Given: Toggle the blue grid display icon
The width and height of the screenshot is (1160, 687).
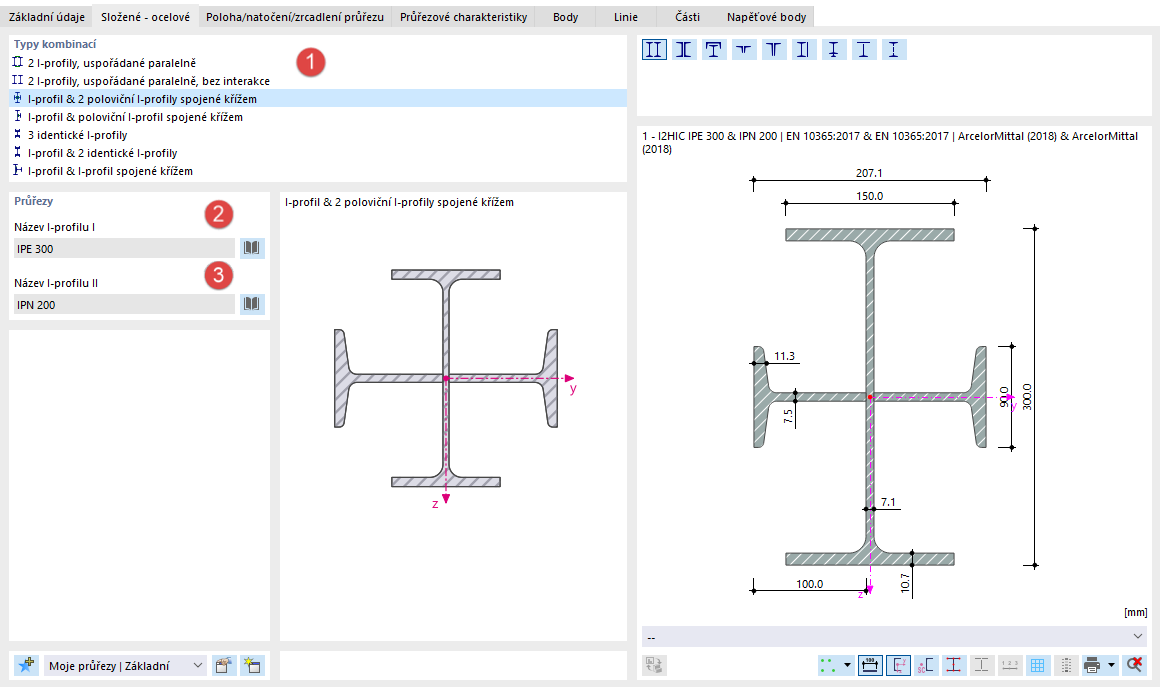Looking at the screenshot, I should (1038, 665).
